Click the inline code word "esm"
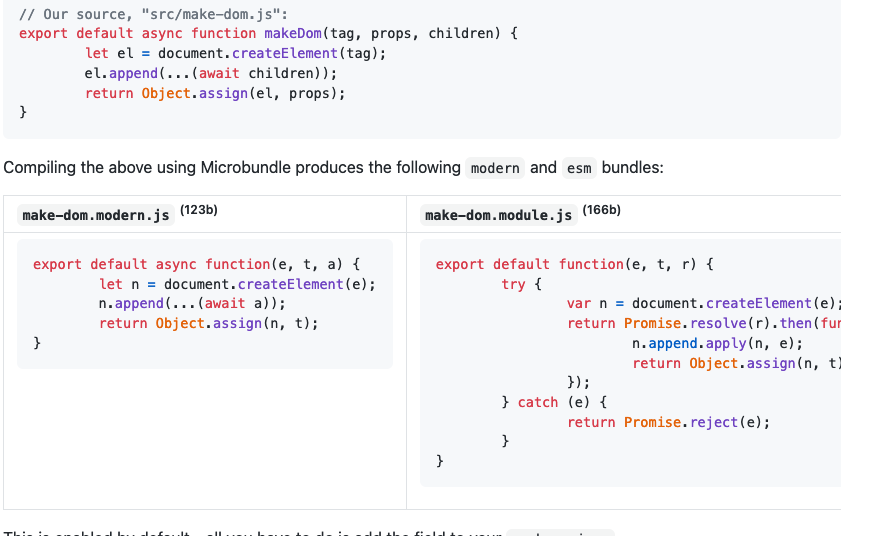Image resolution: width=871 pixels, height=536 pixels. point(579,168)
